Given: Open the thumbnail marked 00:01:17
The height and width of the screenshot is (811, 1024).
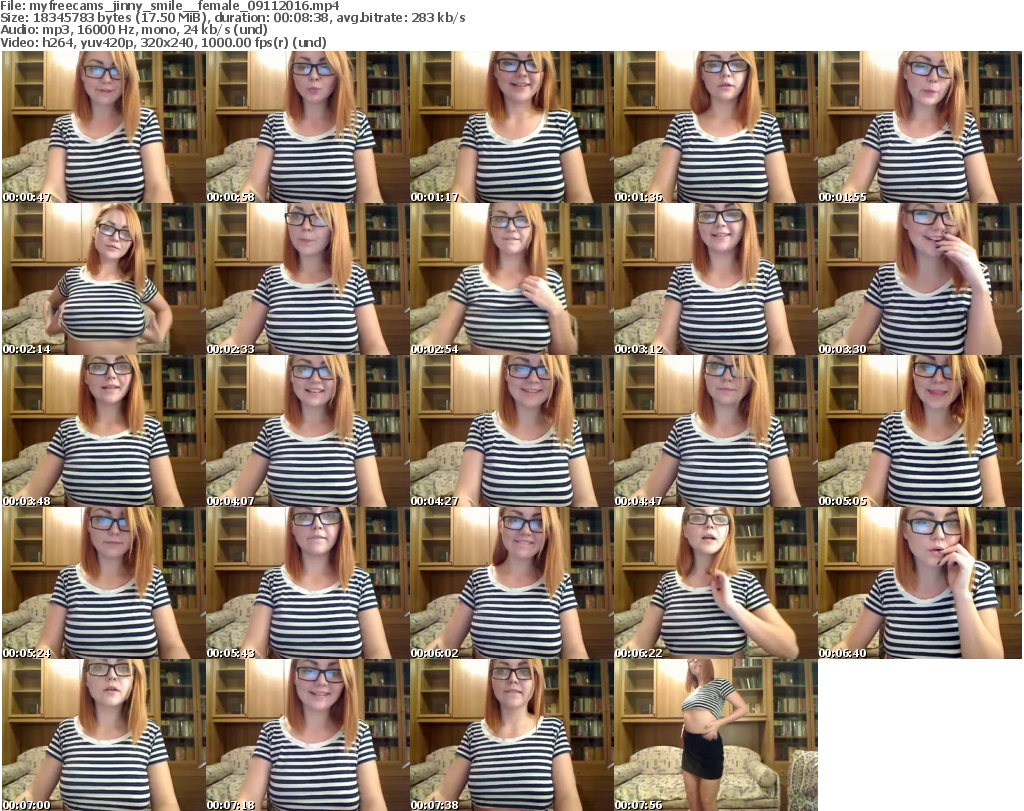Looking at the screenshot, I should (x=511, y=127).
